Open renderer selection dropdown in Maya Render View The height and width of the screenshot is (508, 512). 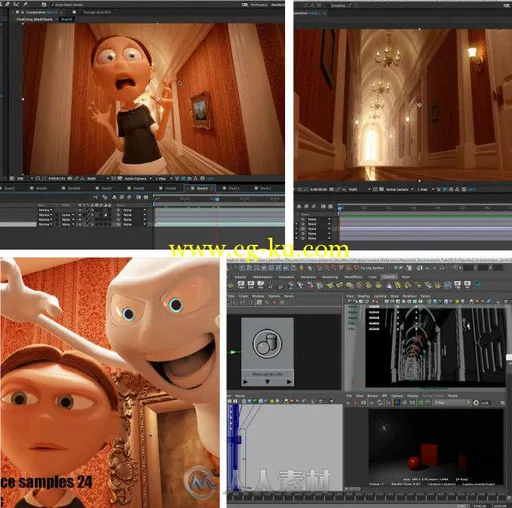[452, 403]
